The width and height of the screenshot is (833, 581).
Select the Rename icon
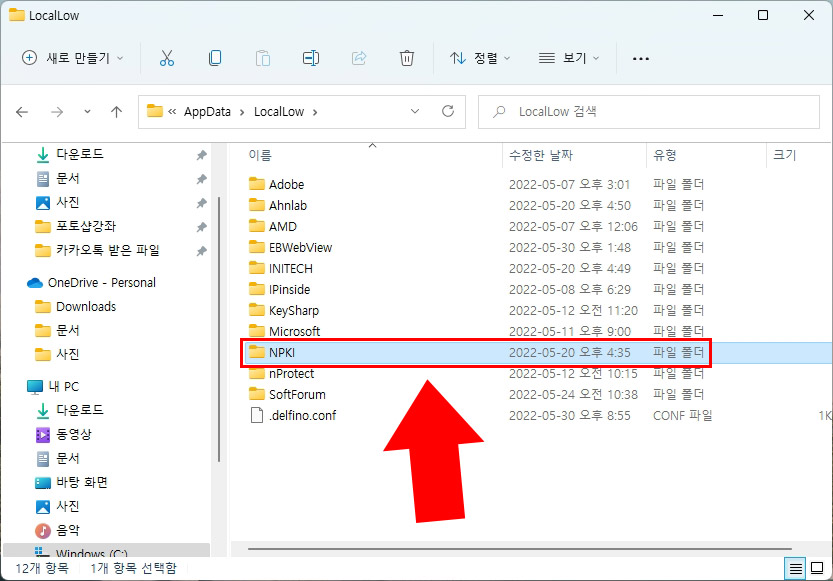click(x=311, y=58)
